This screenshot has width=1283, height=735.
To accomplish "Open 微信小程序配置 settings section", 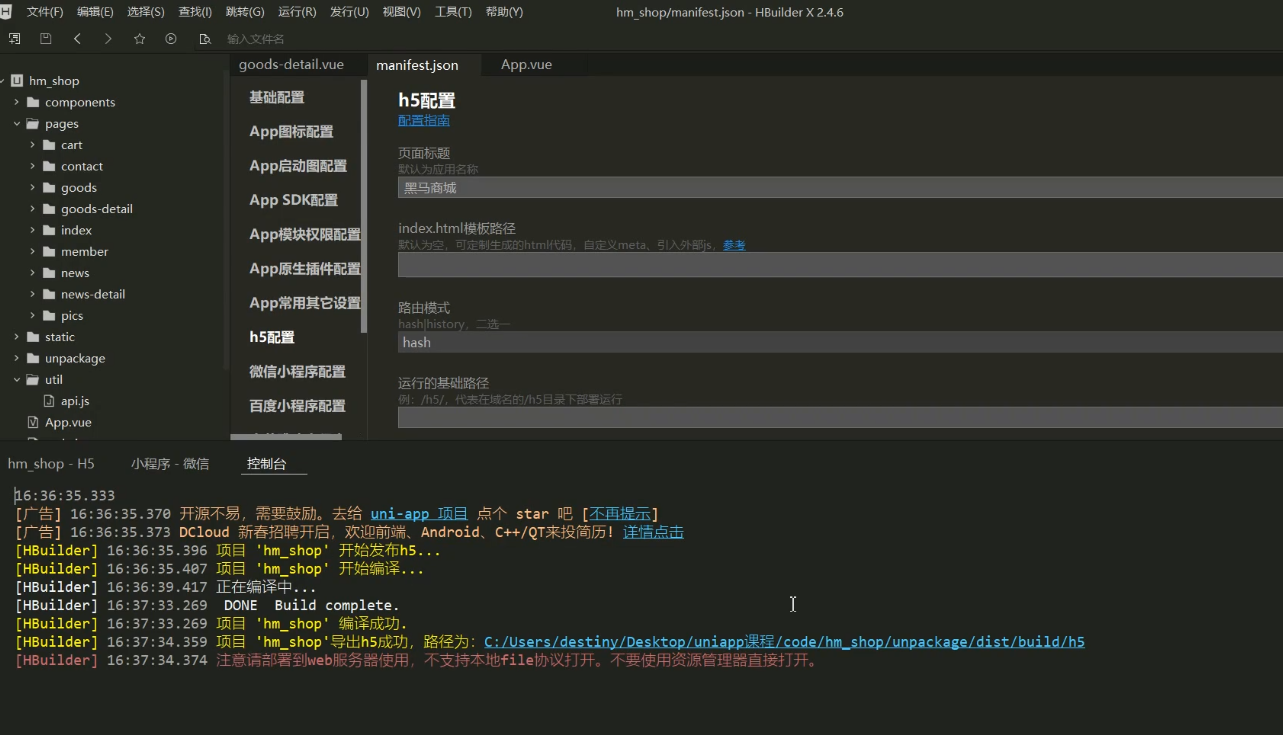I will (x=297, y=372).
